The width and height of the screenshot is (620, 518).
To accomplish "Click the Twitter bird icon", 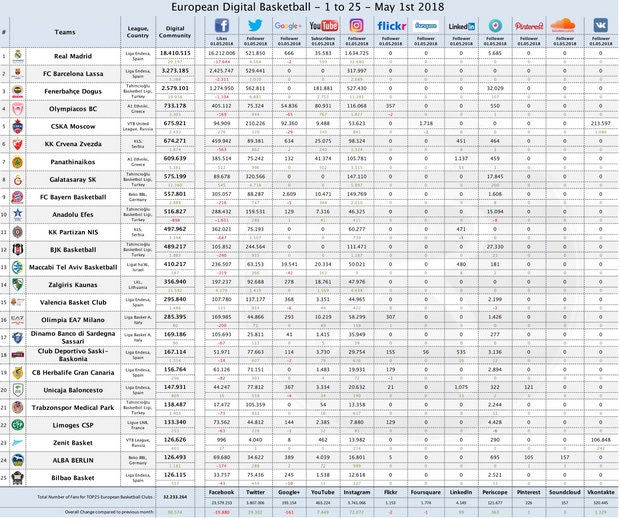I will 255,26.
